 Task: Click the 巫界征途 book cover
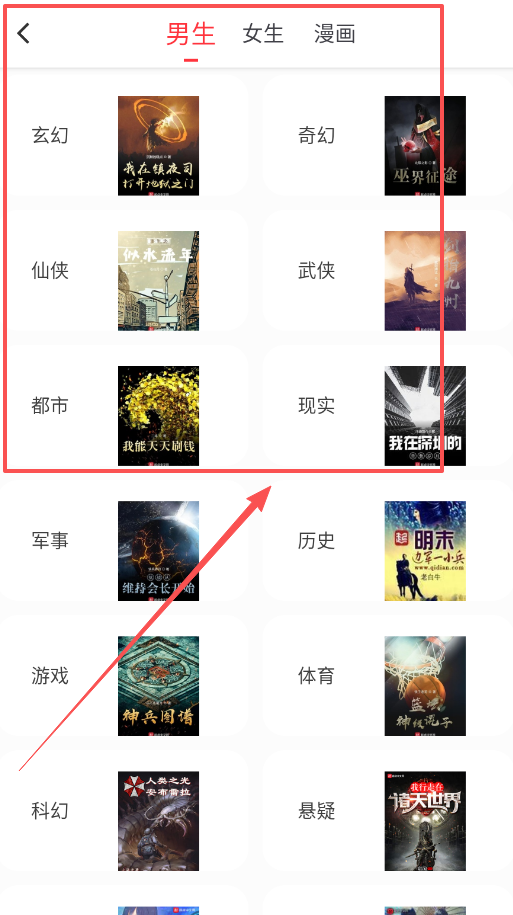(425, 146)
